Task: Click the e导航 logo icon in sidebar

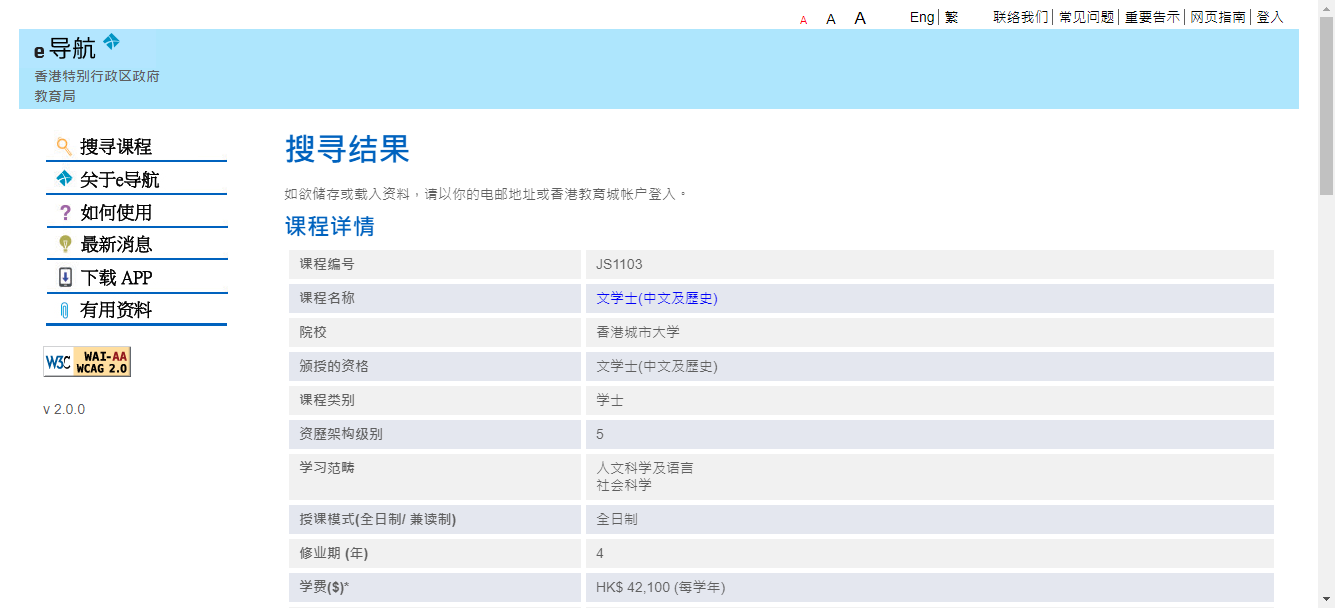Action: click(64, 179)
